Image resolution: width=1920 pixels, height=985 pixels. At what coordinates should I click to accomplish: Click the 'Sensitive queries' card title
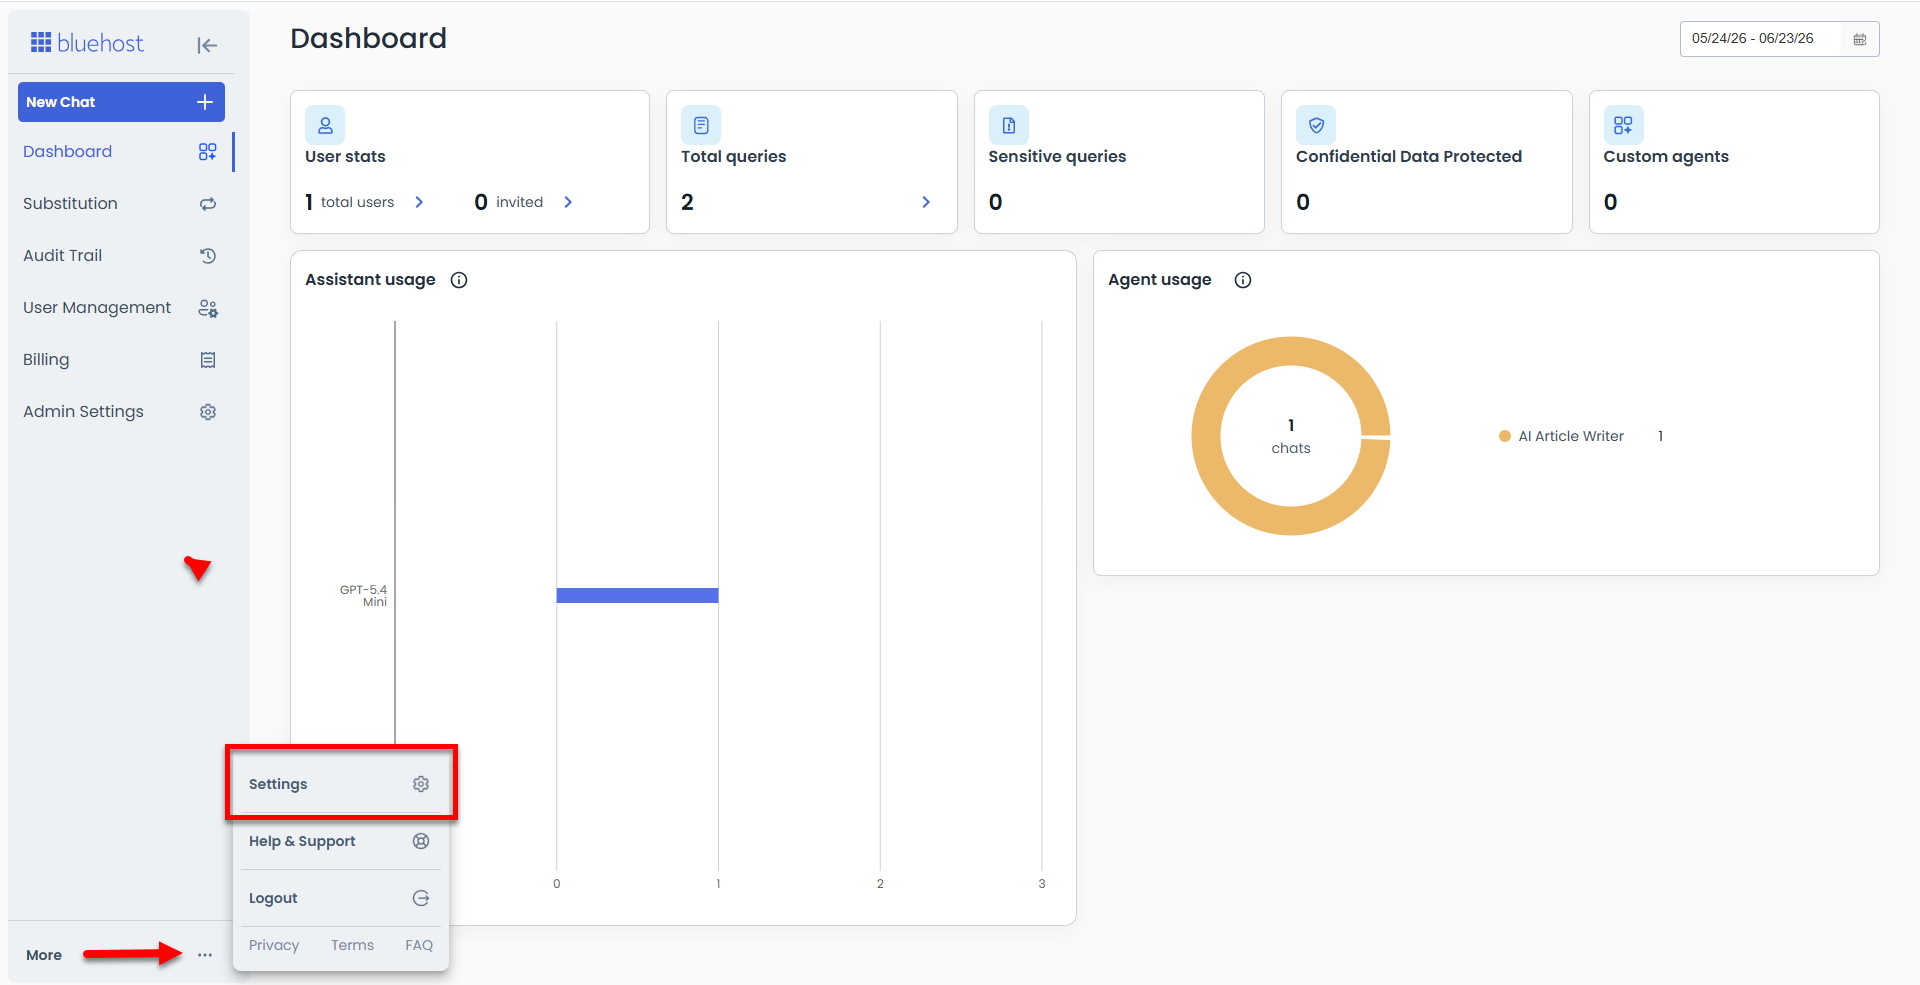coord(1057,156)
